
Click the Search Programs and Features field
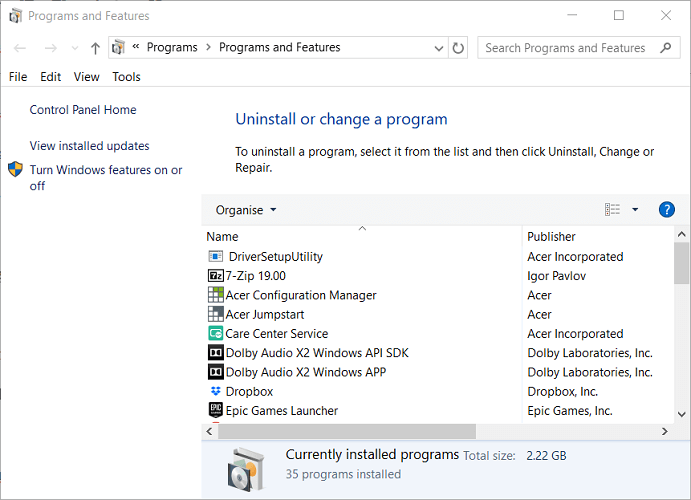click(565, 48)
